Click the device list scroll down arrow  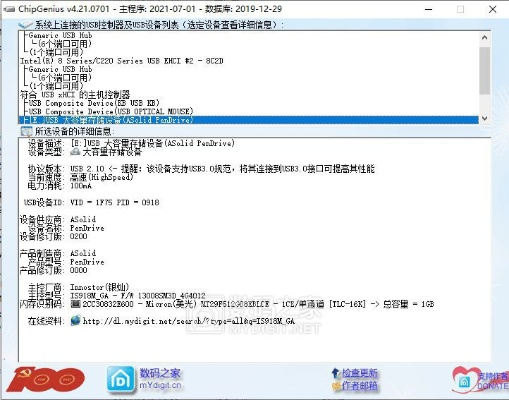coord(485,118)
